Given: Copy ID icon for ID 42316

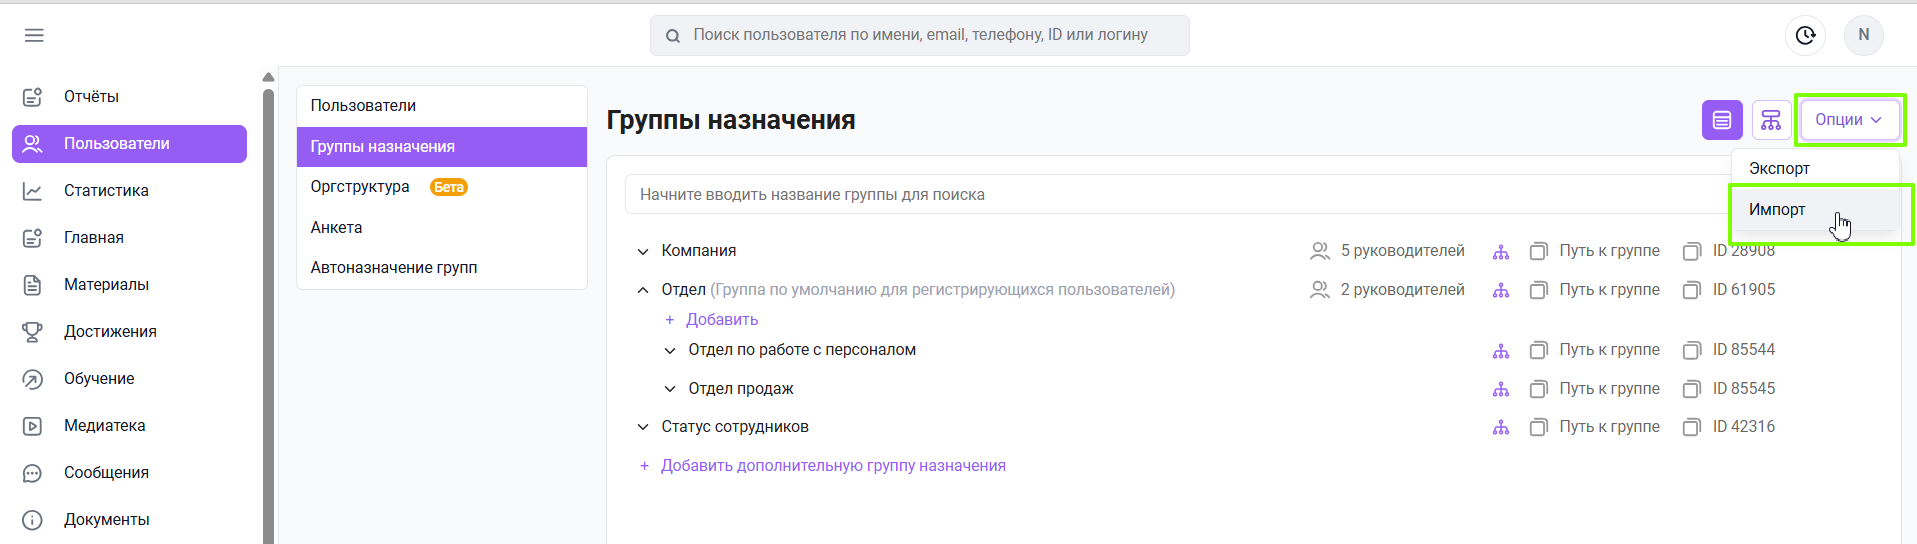Looking at the screenshot, I should point(1692,428).
